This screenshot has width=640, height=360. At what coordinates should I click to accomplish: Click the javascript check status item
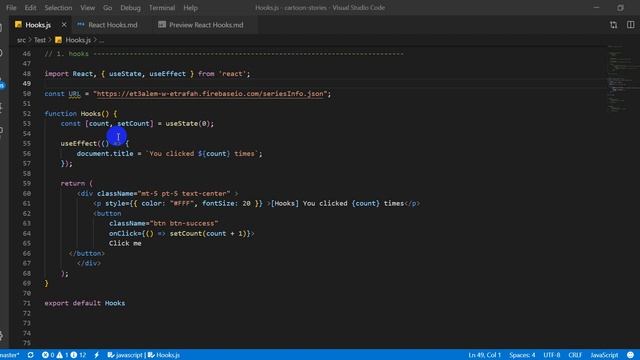125,355
